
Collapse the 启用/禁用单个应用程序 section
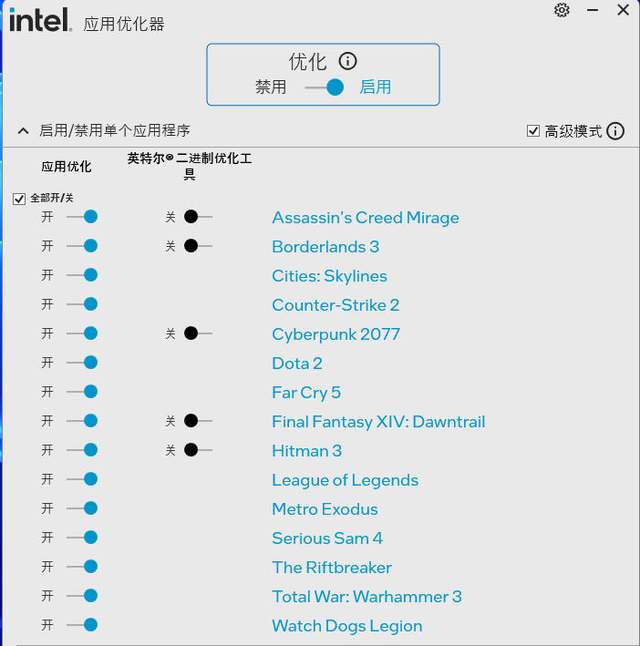click(x=23, y=131)
